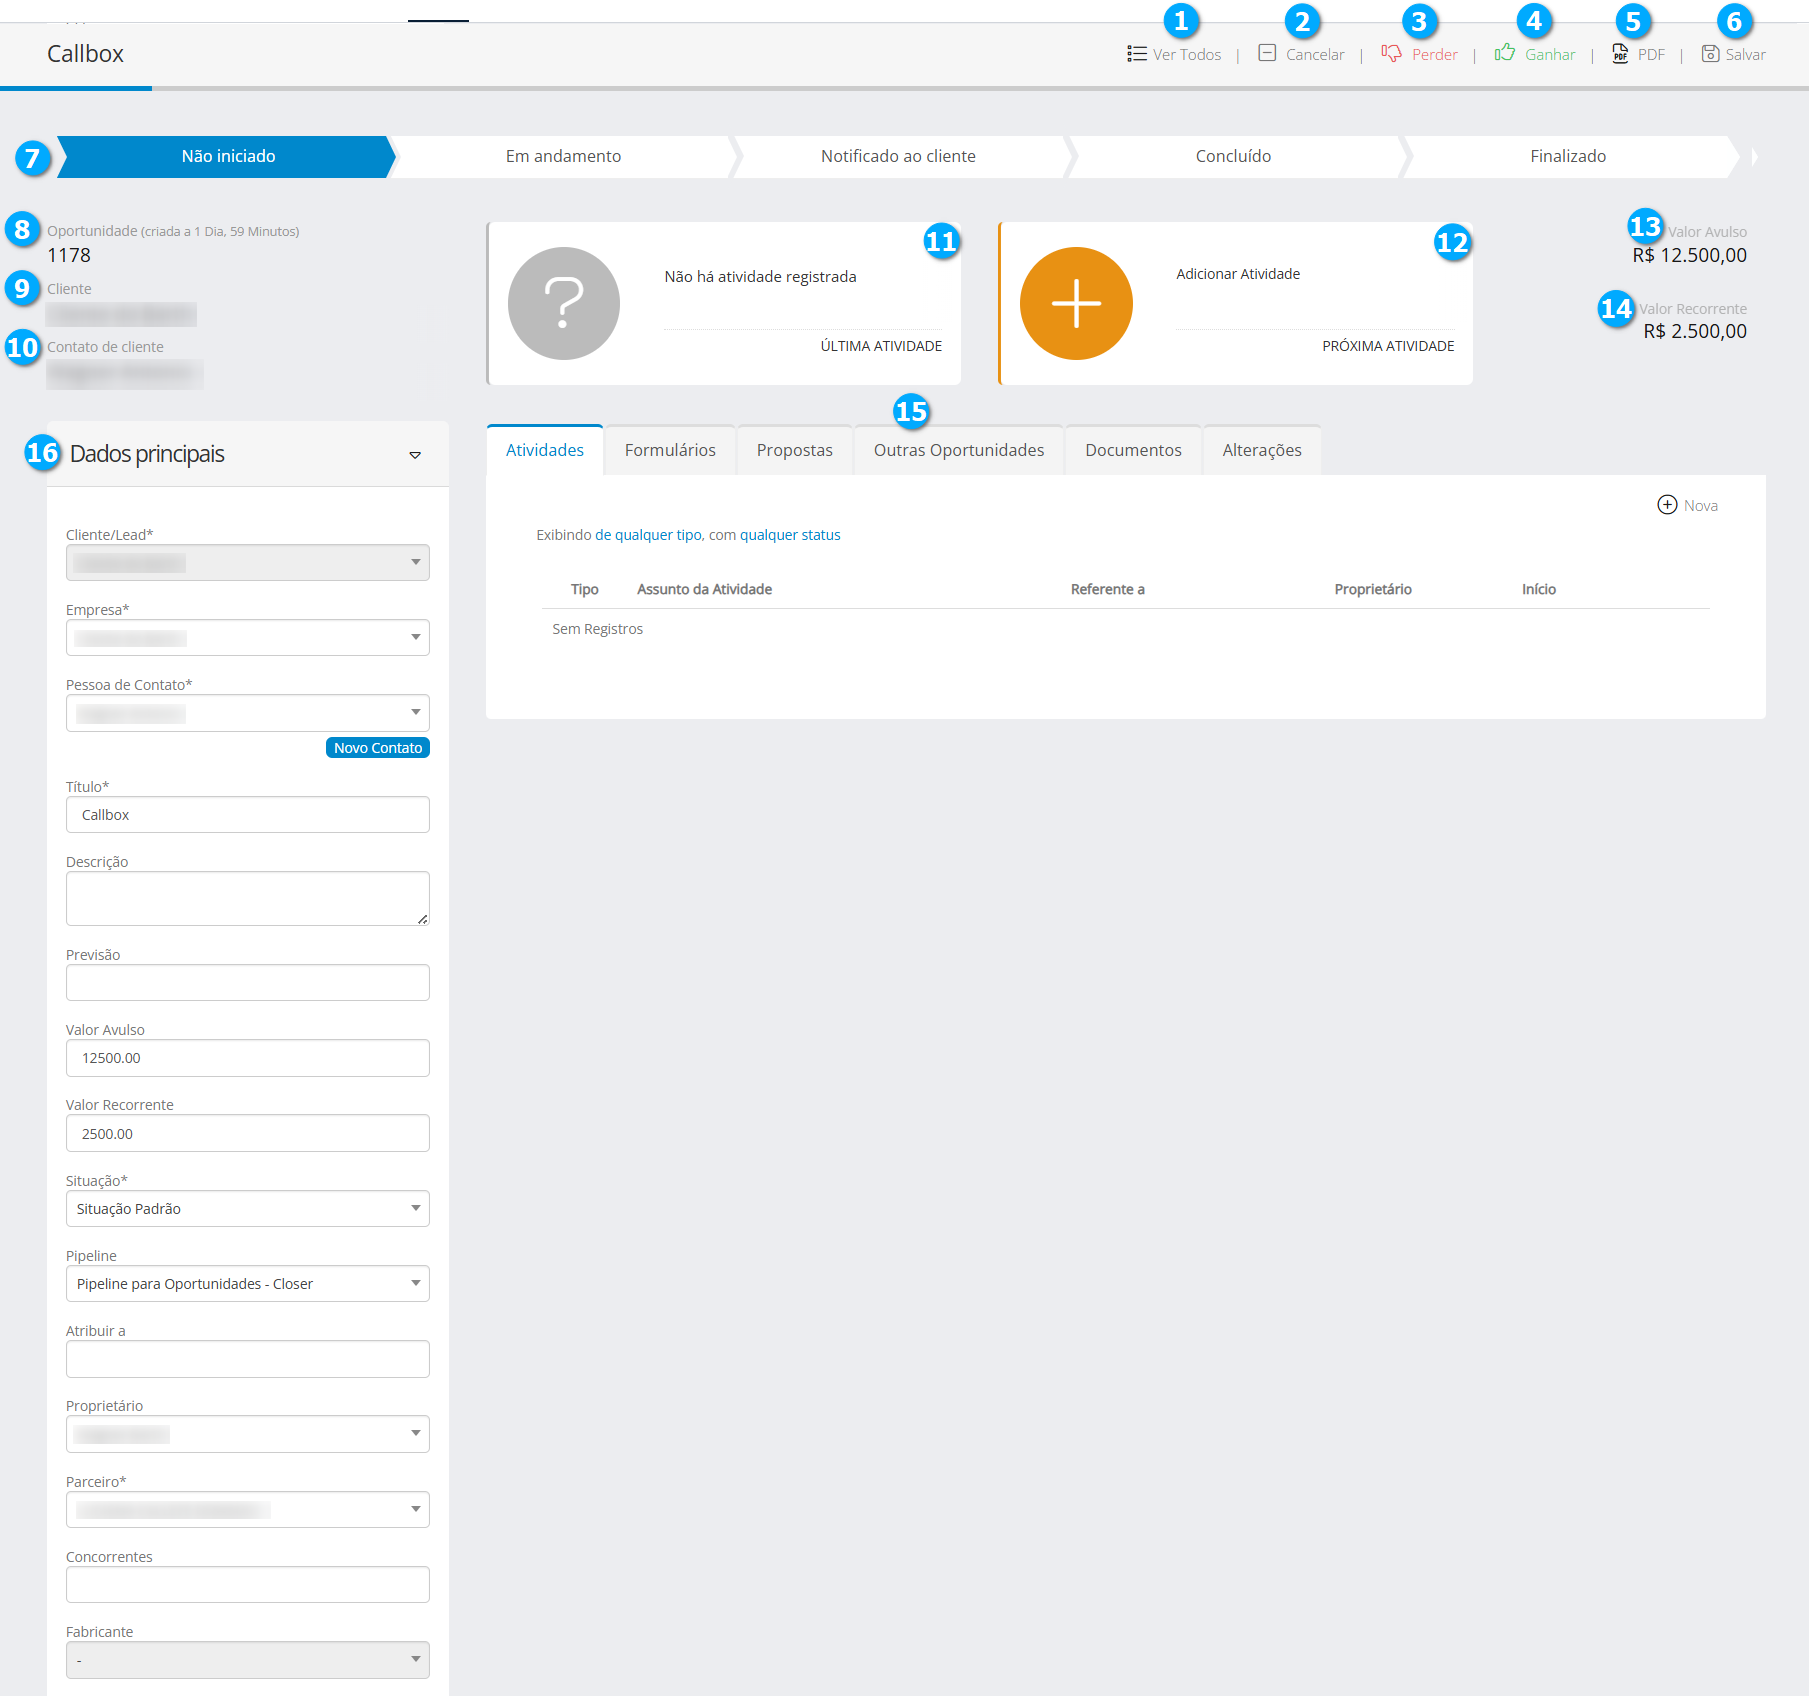Click the 'qualquer status' filter link
This screenshot has height=1696, width=1809.
[790, 535]
